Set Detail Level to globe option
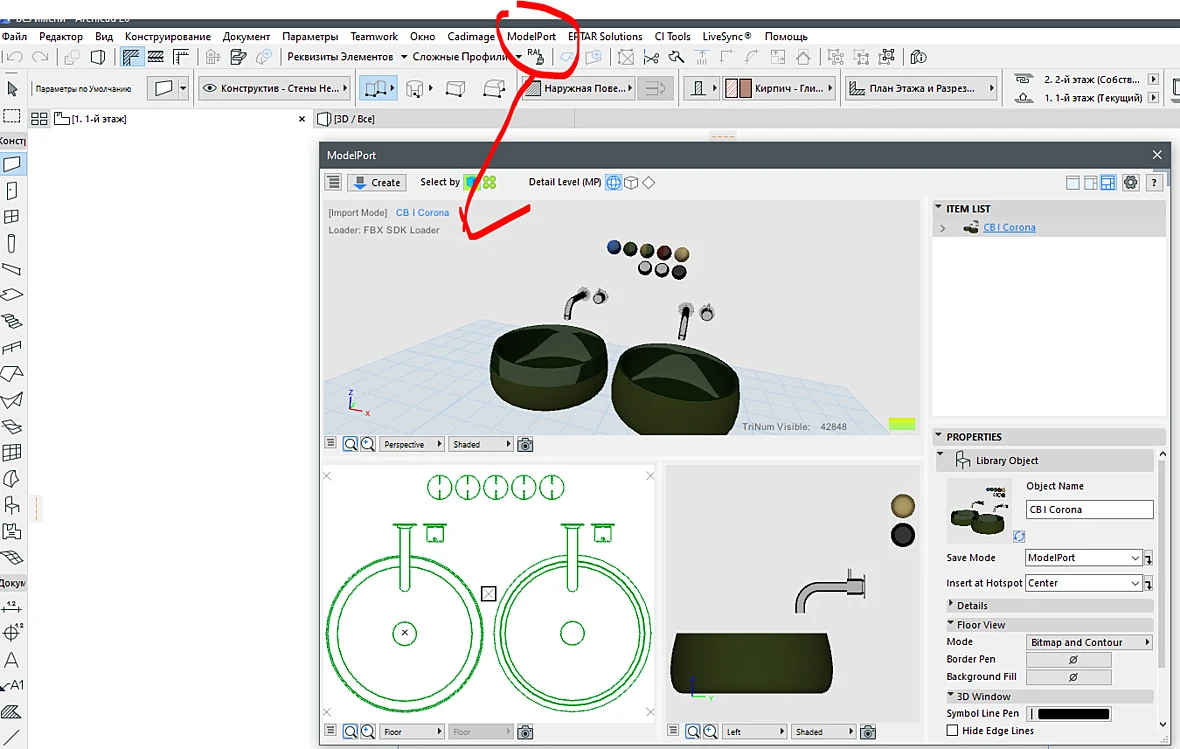Screen dimensions: 1180x749 (613, 182)
